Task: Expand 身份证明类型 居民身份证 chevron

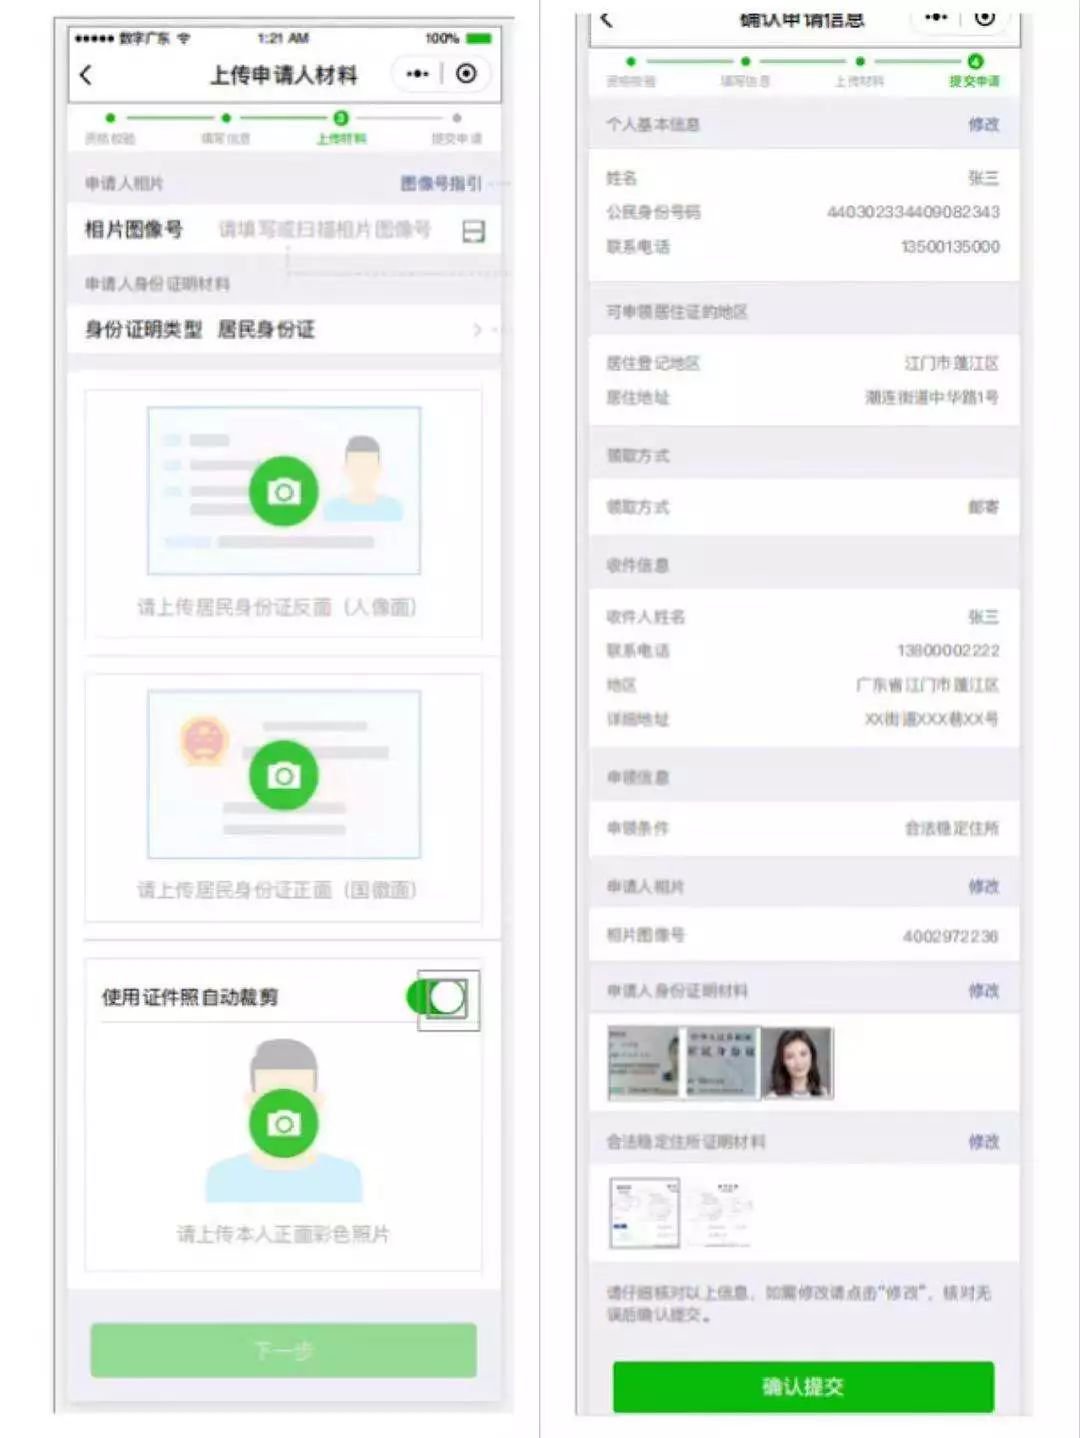Action: point(478,330)
